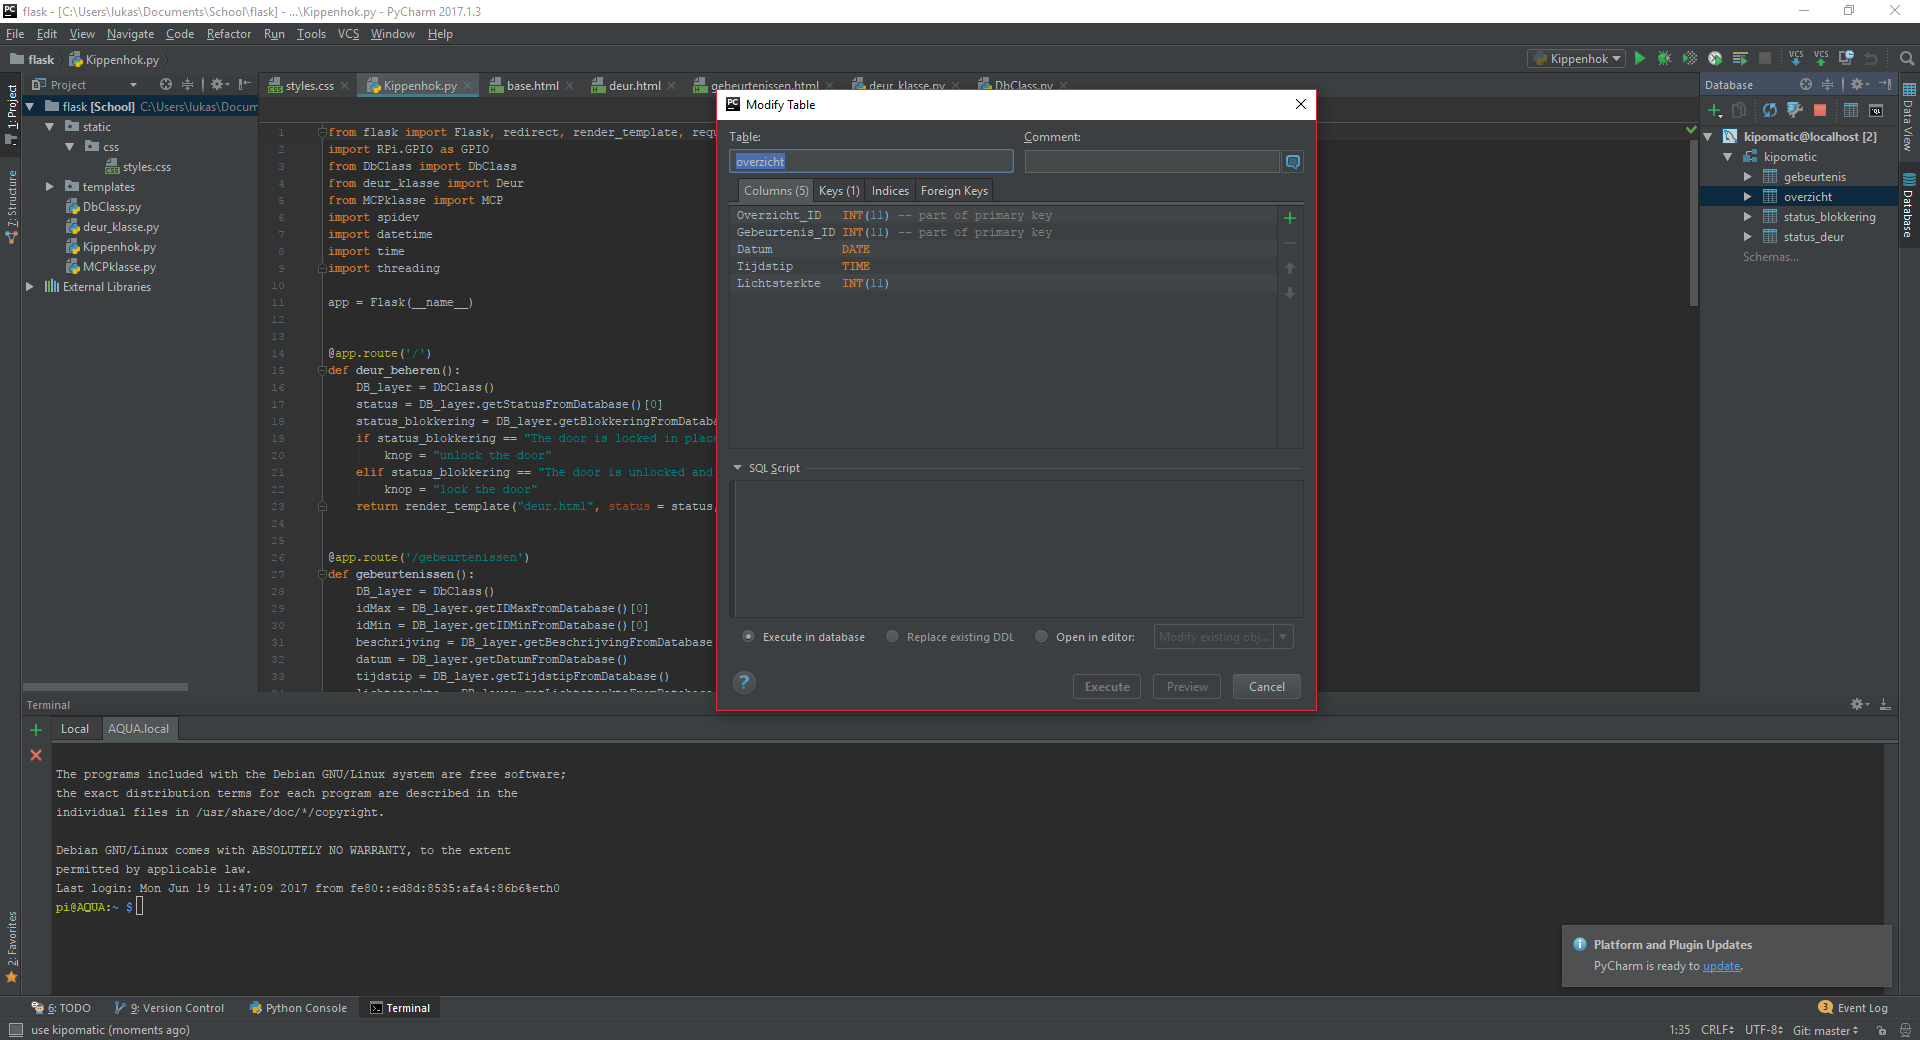The width and height of the screenshot is (1920, 1040).
Task: Open Kippenhok run configuration dropdown
Action: [1577, 59]
